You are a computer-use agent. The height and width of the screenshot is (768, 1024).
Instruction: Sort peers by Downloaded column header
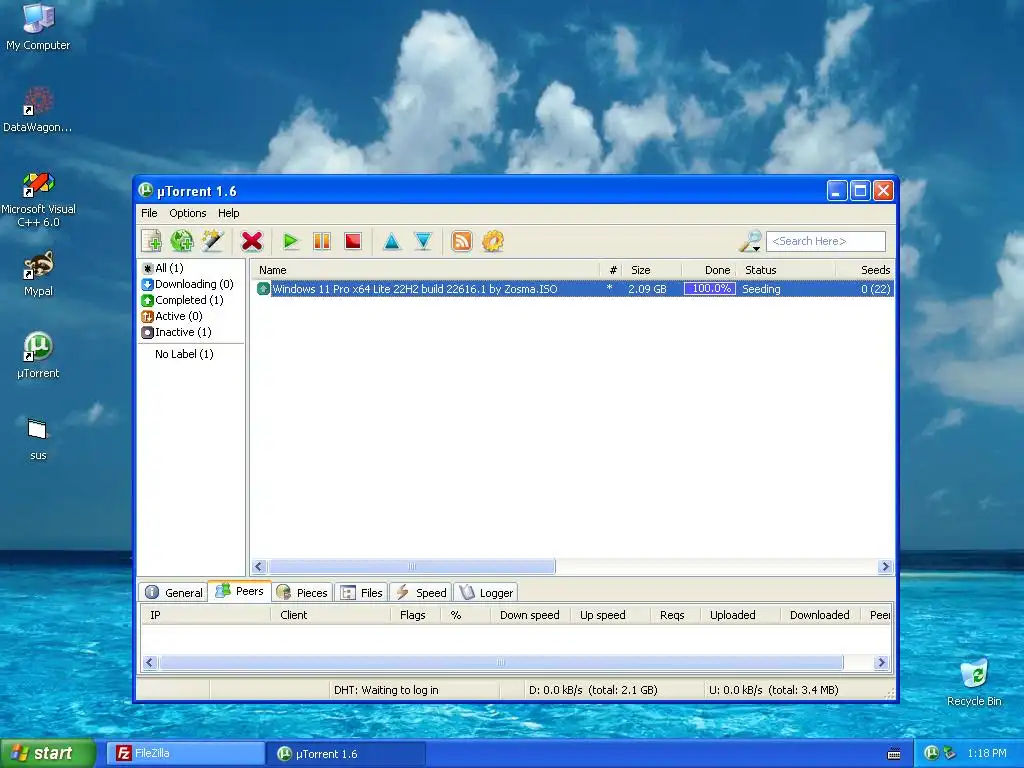pyautogui.click(x=820, y=615)
